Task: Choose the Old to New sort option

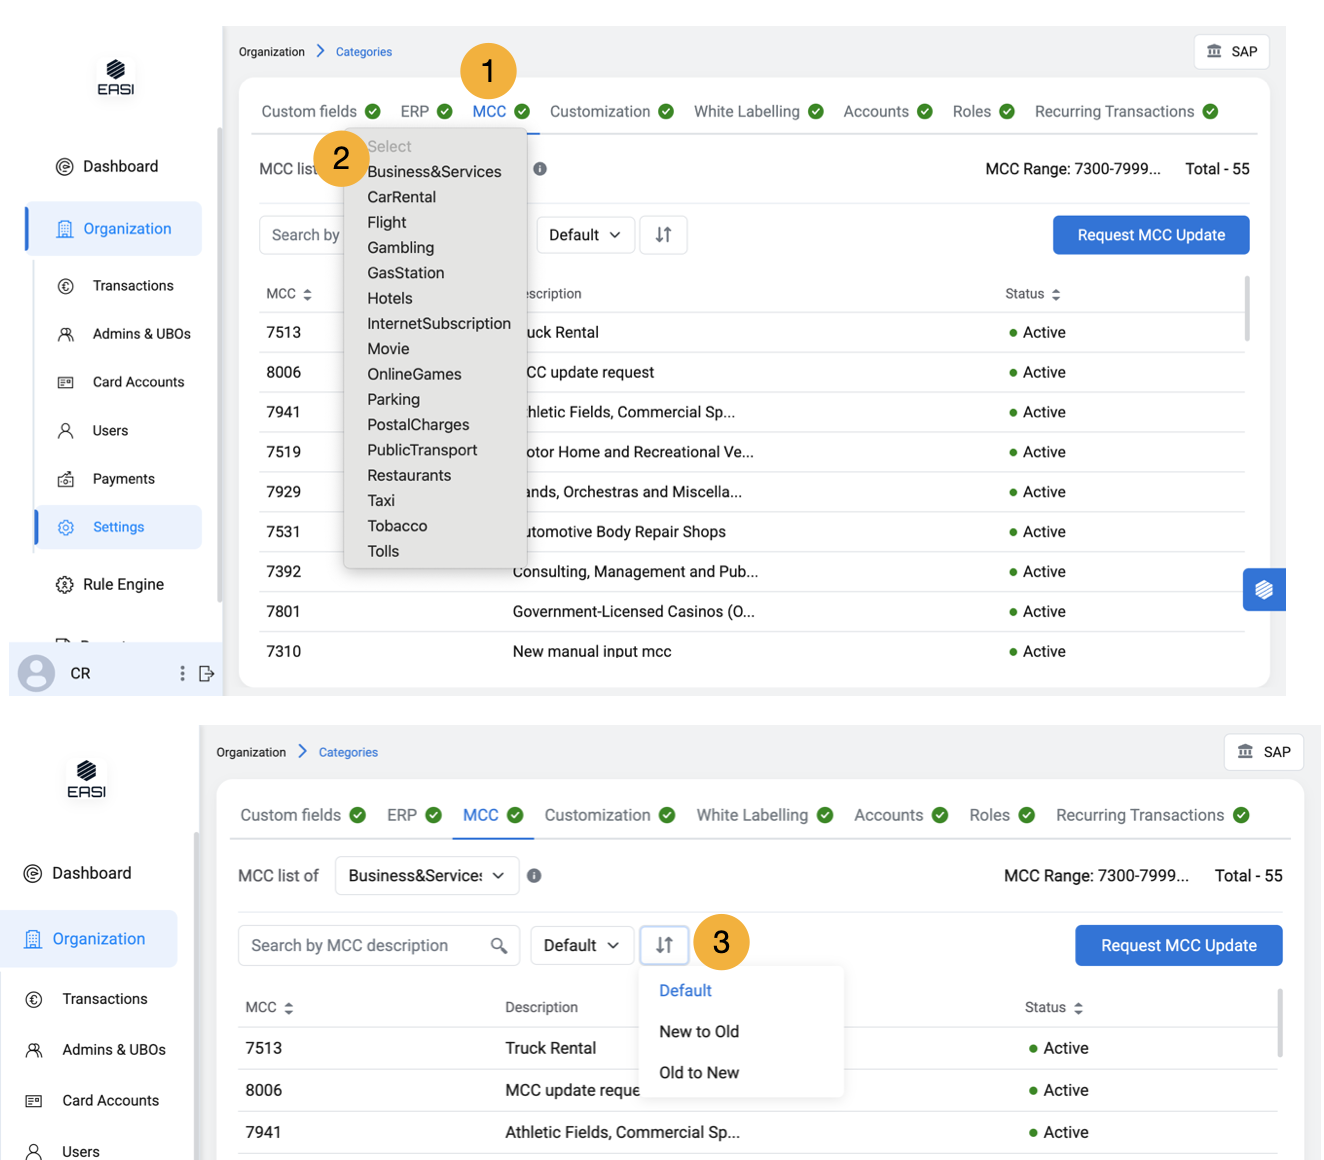Action: coord(698,1073)
